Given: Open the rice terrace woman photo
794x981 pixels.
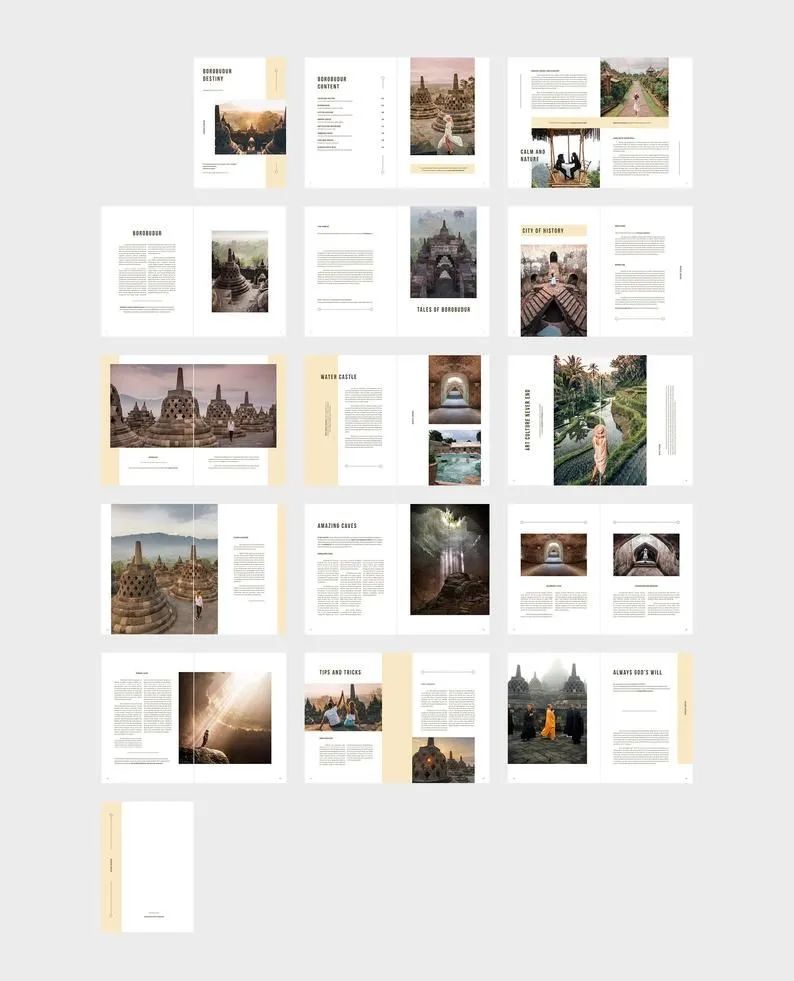Looking at the screenshot, I should click(600, 420).
